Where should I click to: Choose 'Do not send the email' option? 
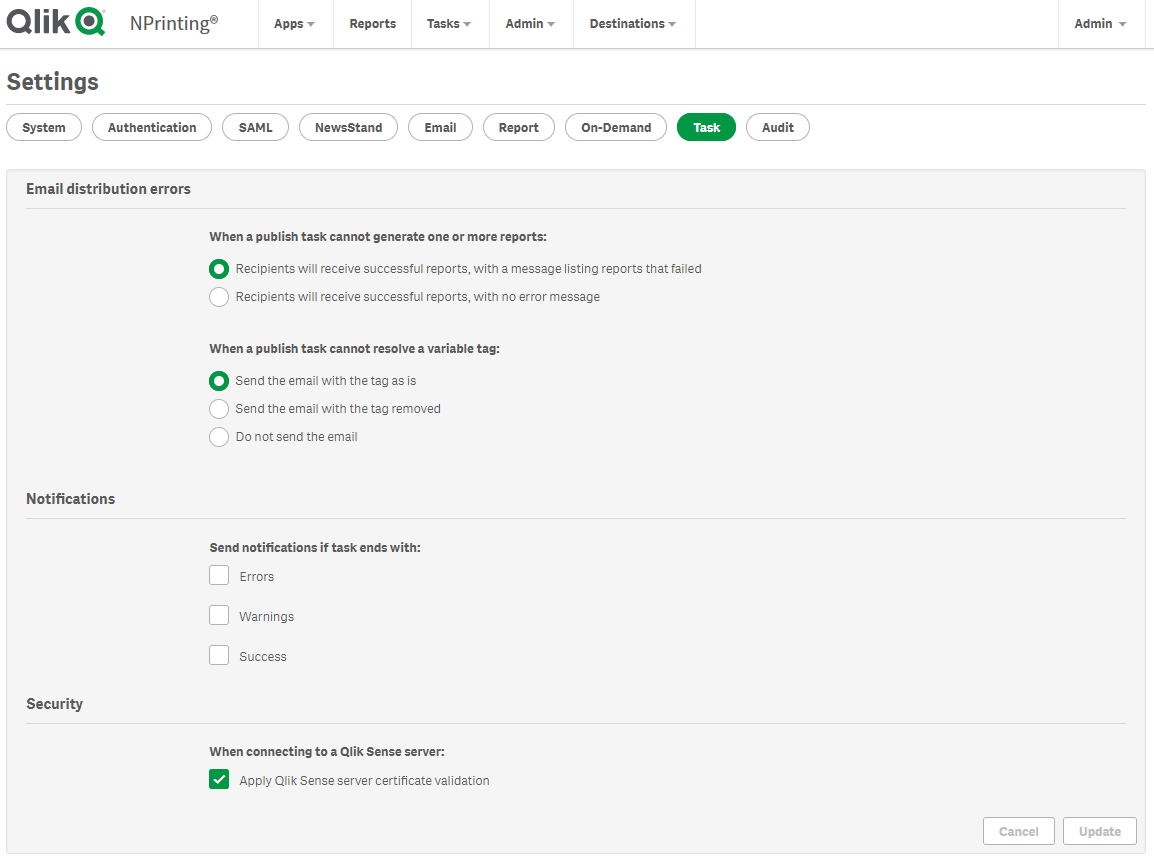point(219,437)
